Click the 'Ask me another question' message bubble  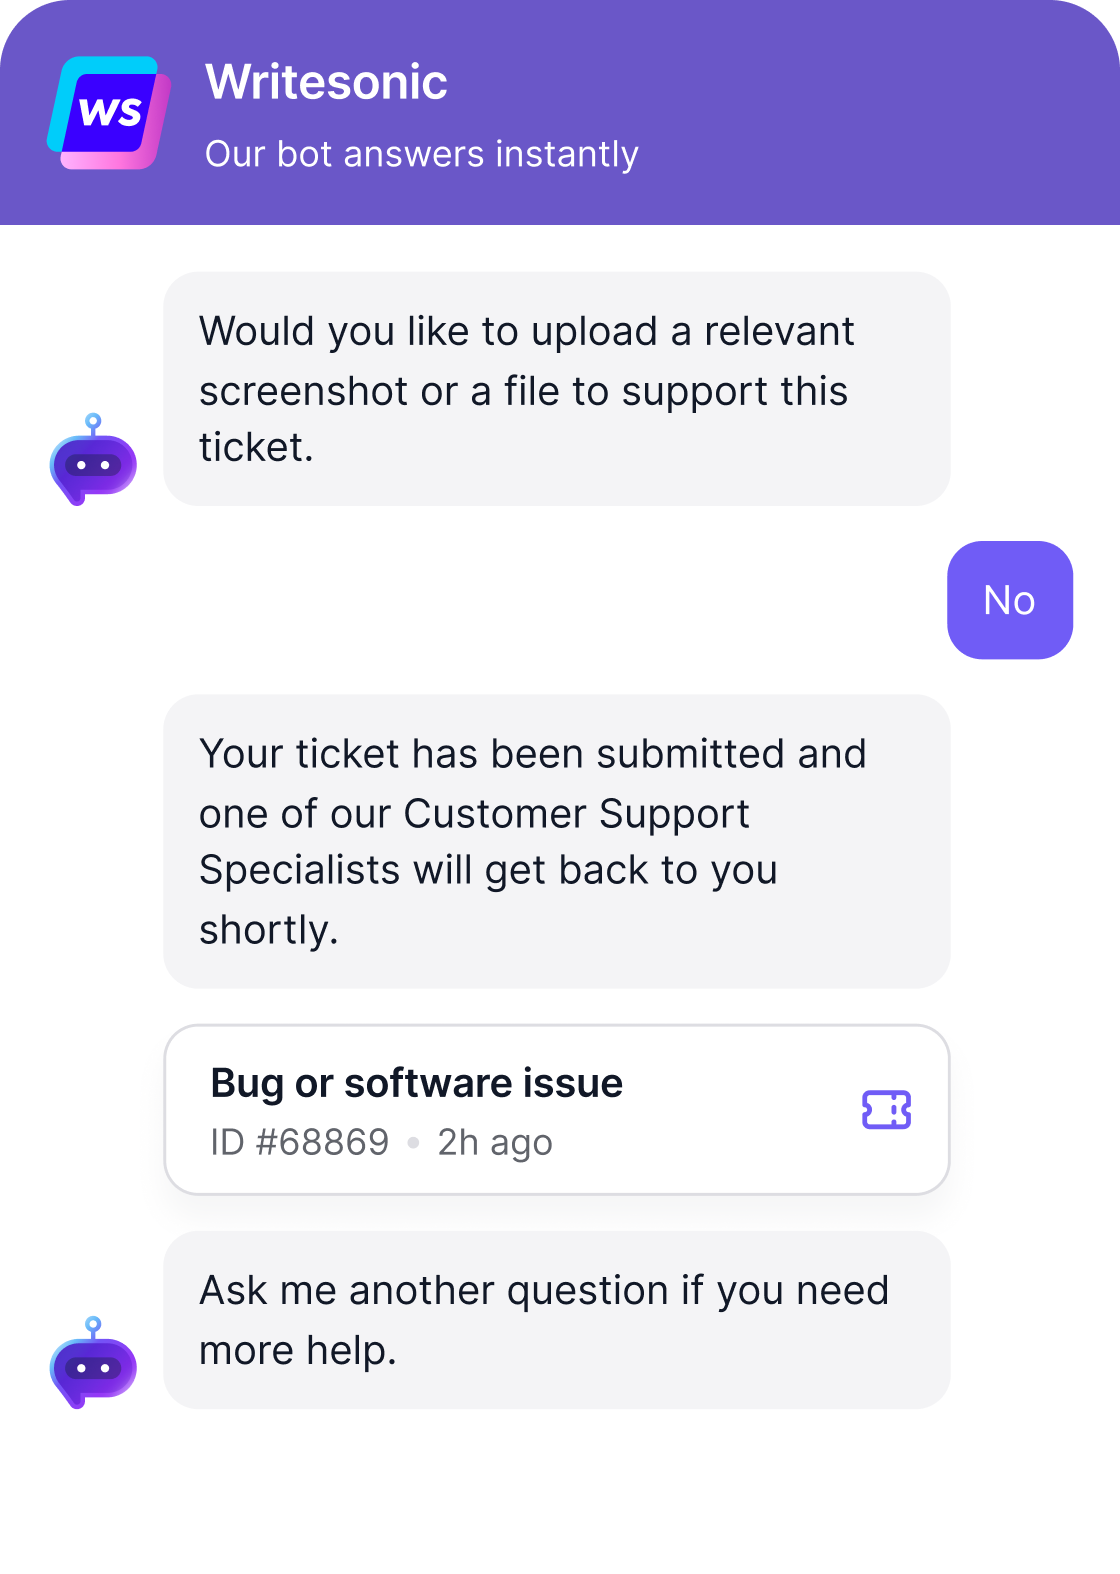(556, 1320)
